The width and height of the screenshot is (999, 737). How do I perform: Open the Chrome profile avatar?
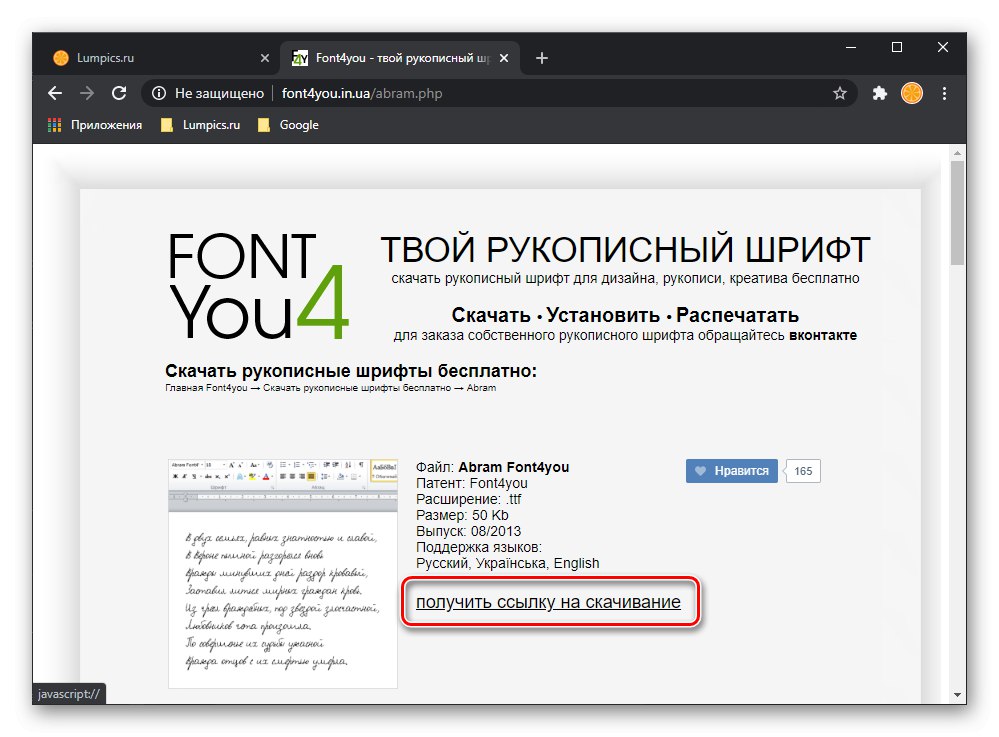pyautogui.click(x=911, y=93)
